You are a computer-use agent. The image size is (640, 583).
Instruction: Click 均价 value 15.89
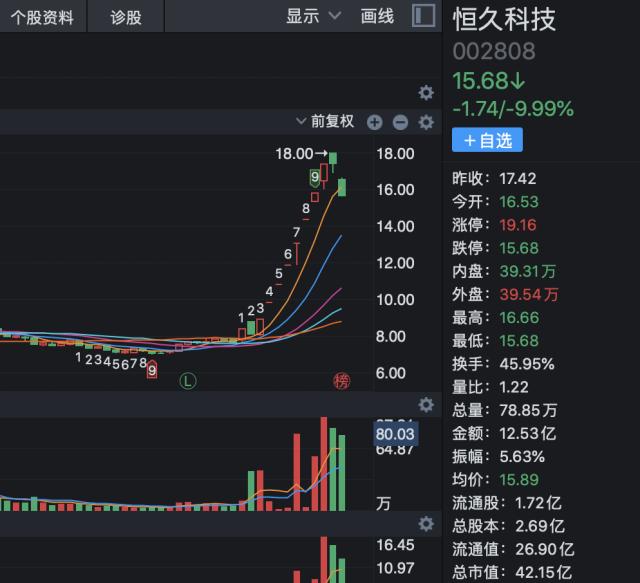coord(519,480)
